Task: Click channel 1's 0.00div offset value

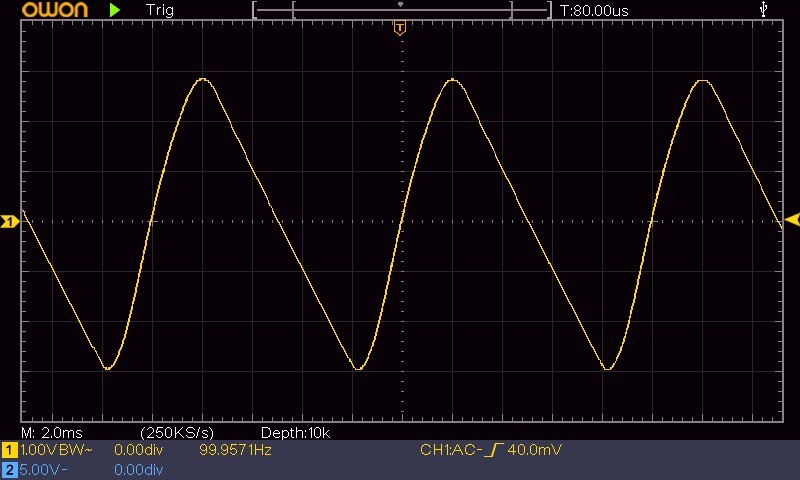Action: 138,450
